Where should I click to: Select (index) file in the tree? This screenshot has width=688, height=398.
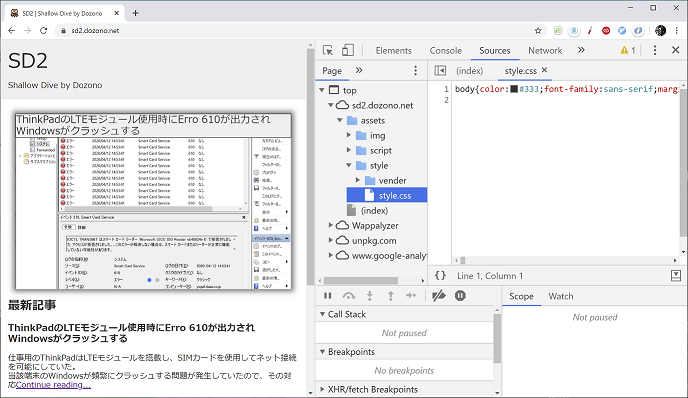pos(374,211)
